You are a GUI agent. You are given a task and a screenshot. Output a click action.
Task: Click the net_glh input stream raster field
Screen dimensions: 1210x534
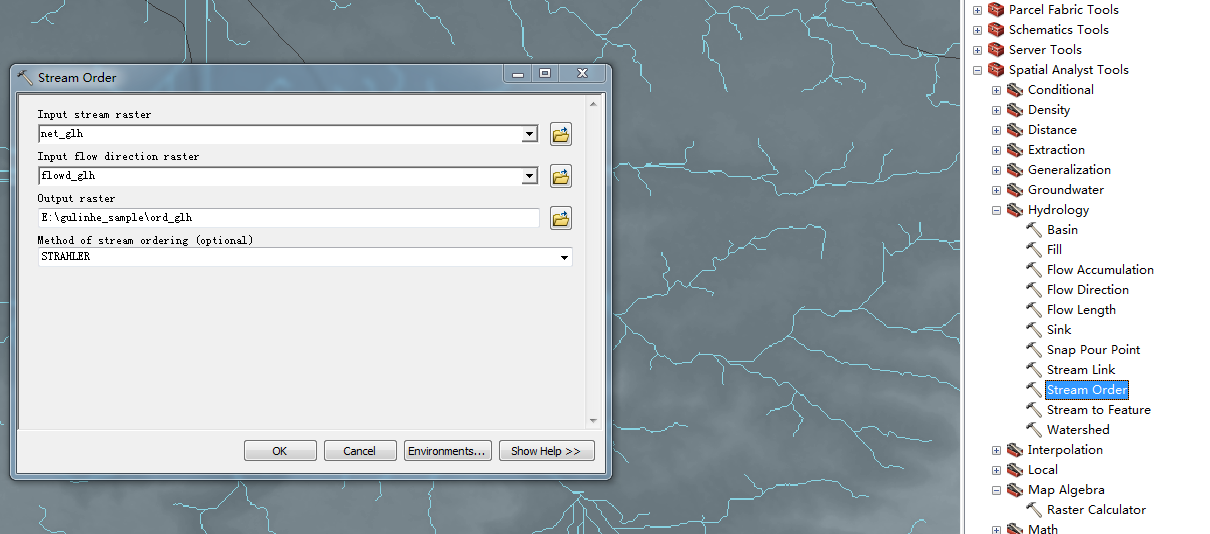coord(280,134)
